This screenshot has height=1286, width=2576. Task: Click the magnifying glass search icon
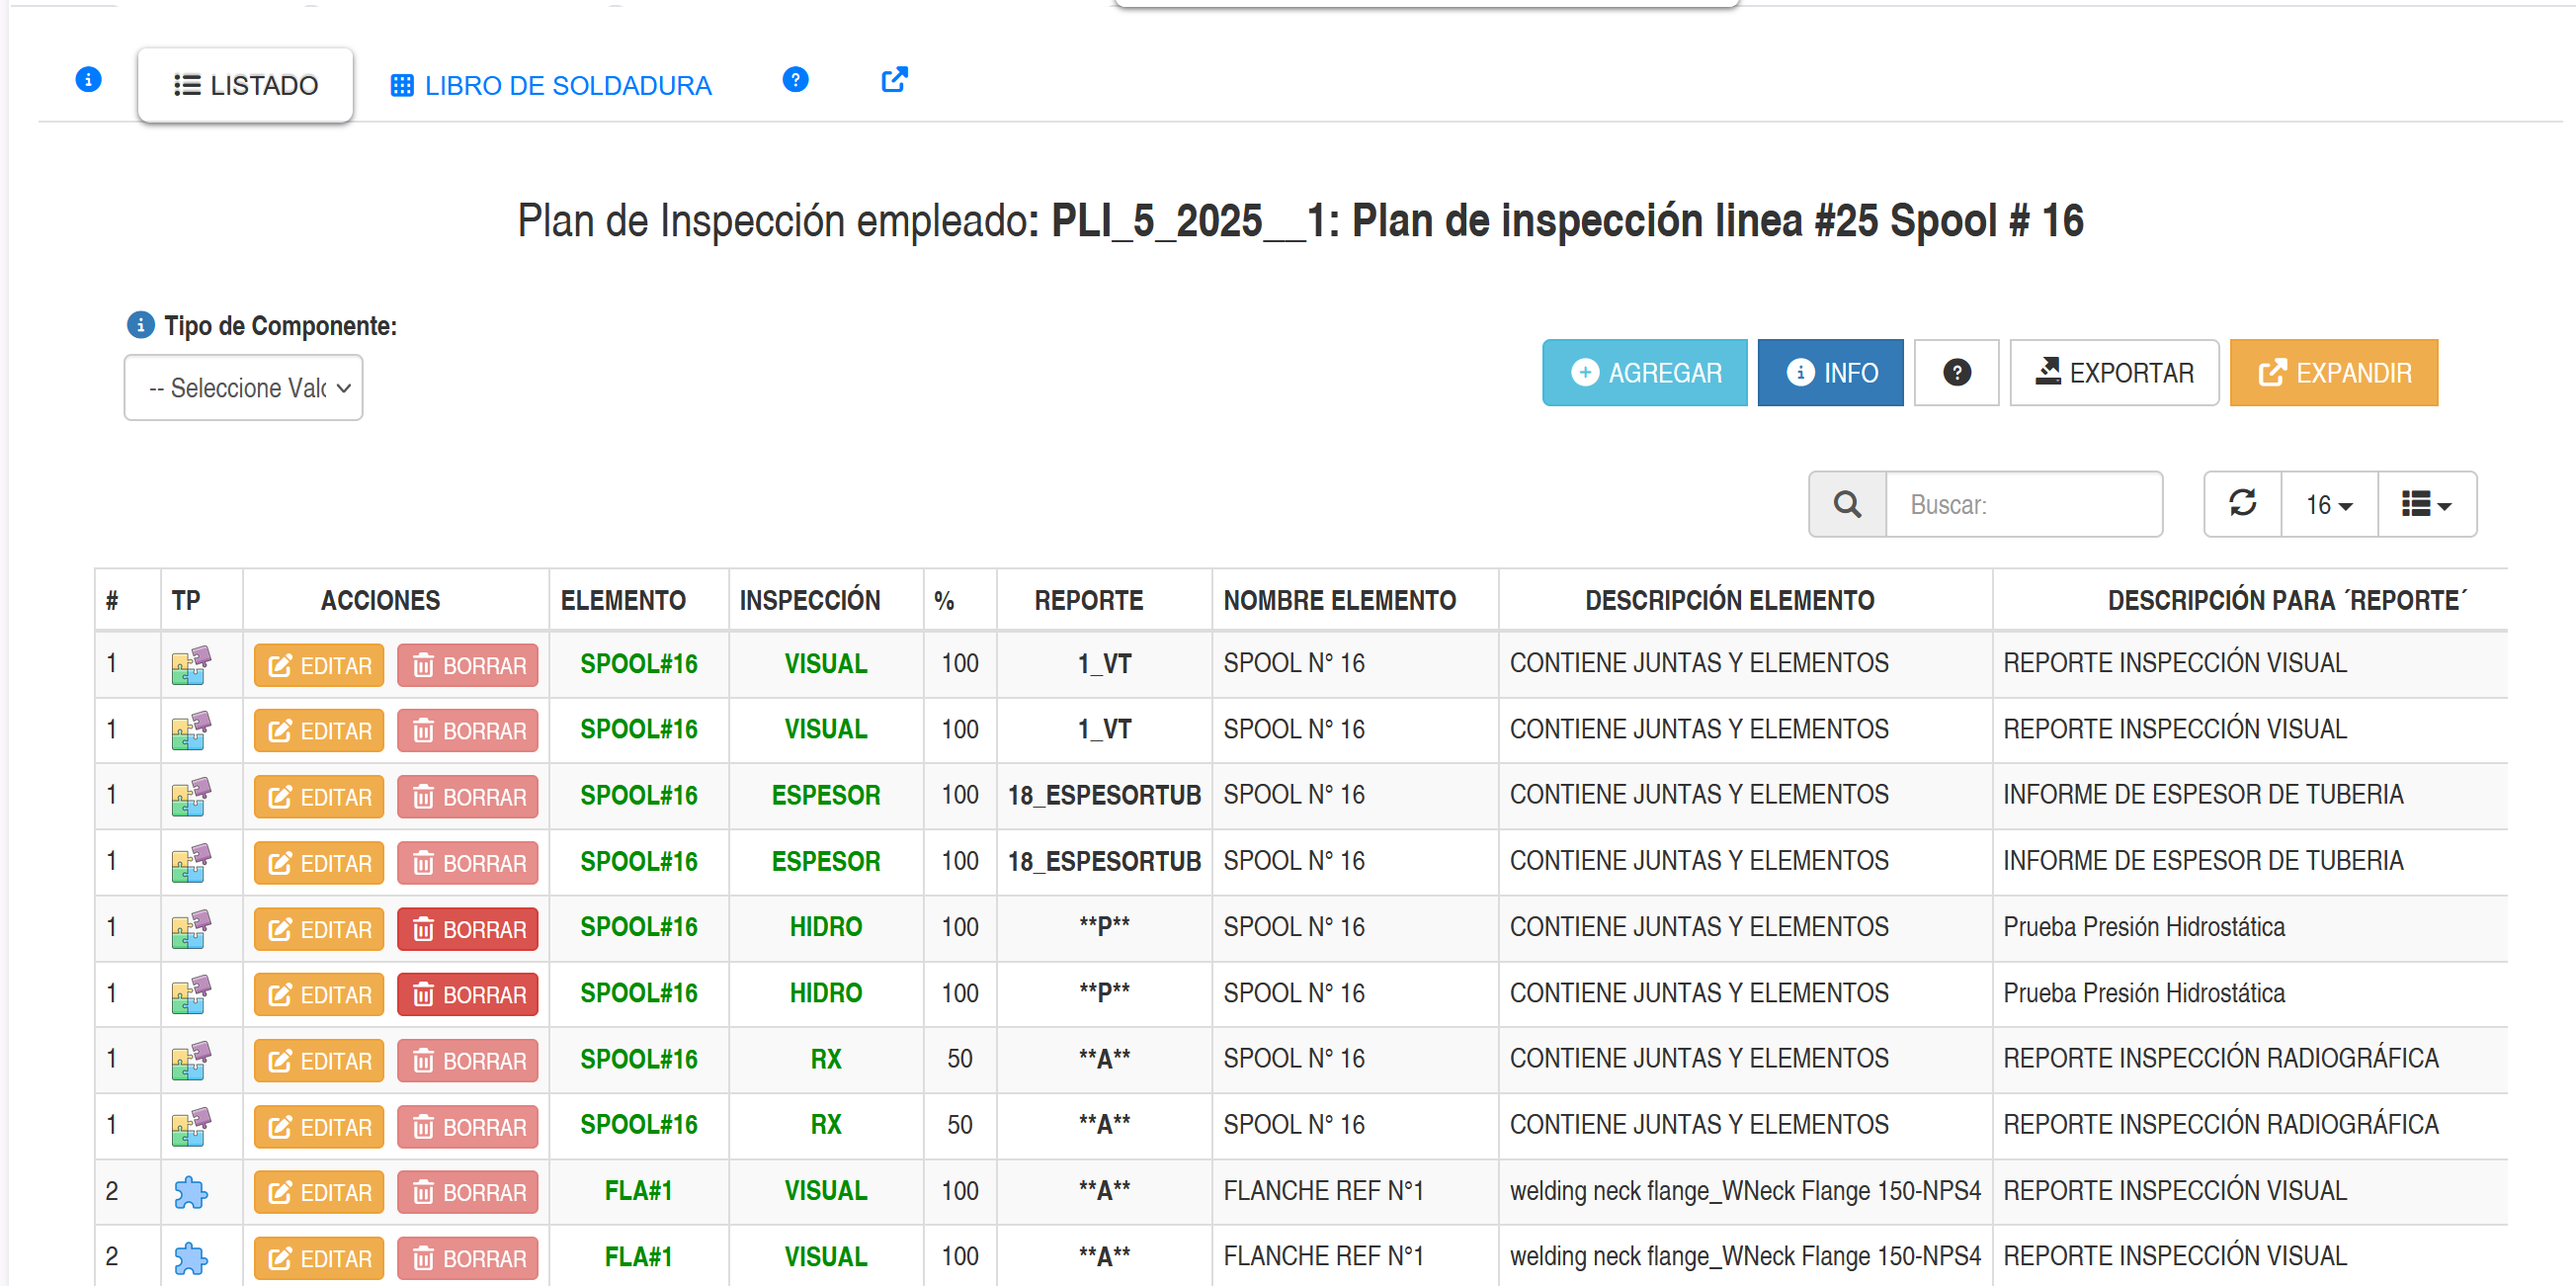click(x=1846, y=504)
